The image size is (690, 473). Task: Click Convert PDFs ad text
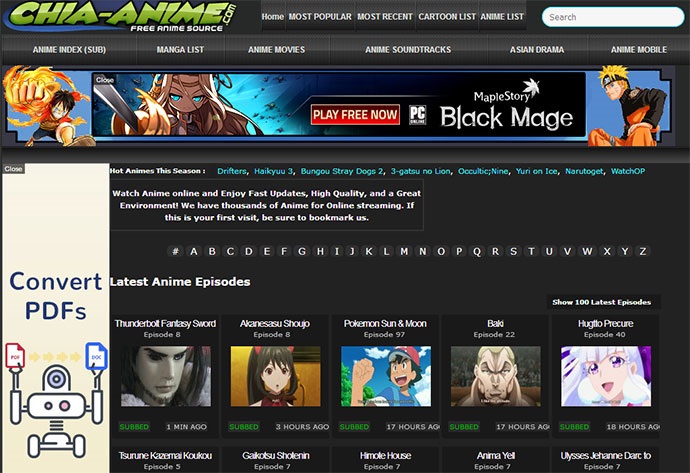[x=55, y=296]
